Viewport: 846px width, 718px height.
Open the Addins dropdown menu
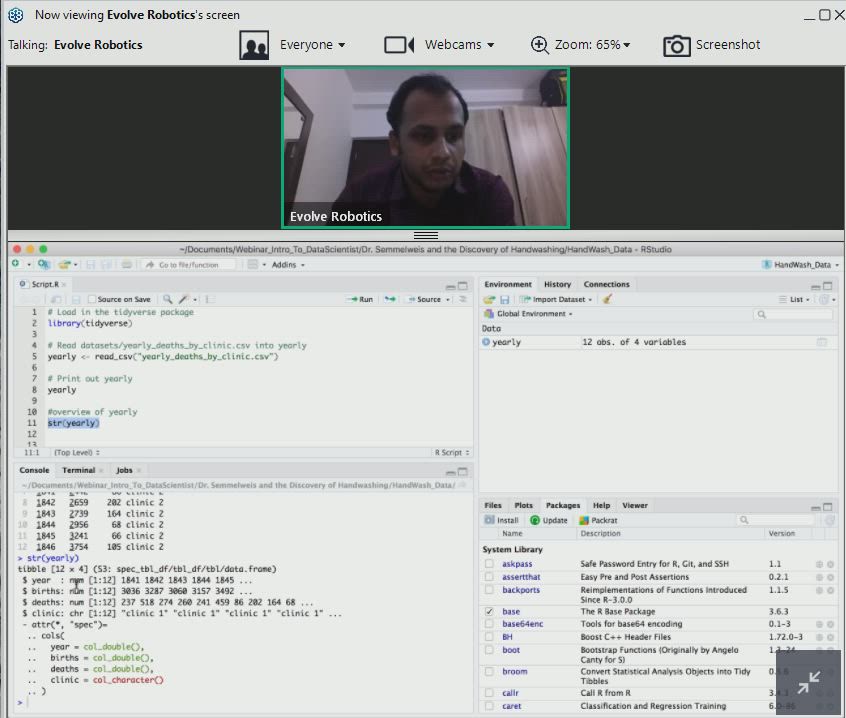288,264
